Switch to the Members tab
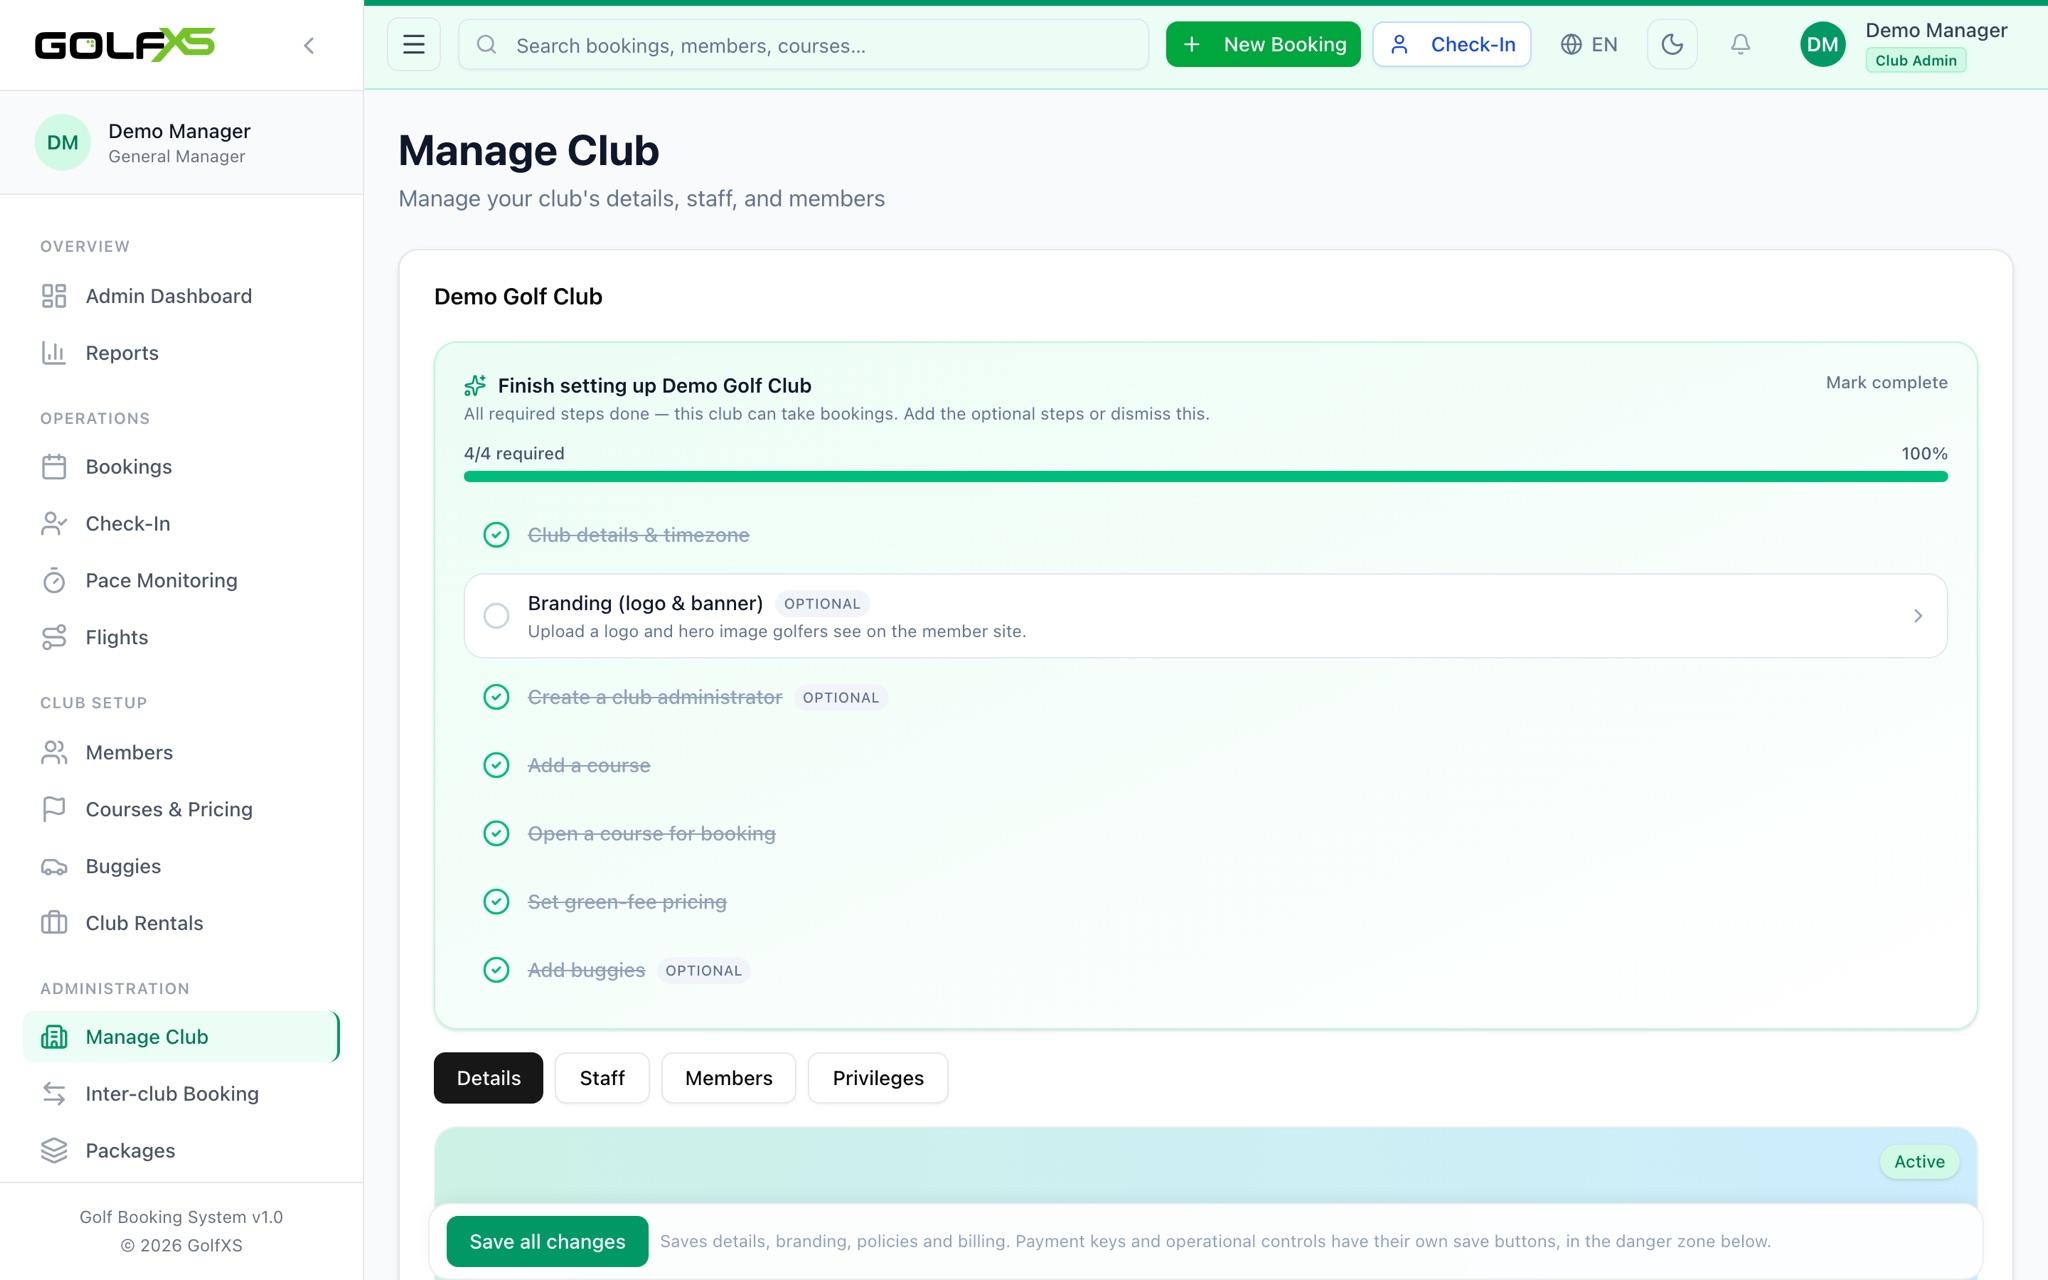Image resolution: width=2048 pixels, height=1280 pixels. (x=728, y=1078)
